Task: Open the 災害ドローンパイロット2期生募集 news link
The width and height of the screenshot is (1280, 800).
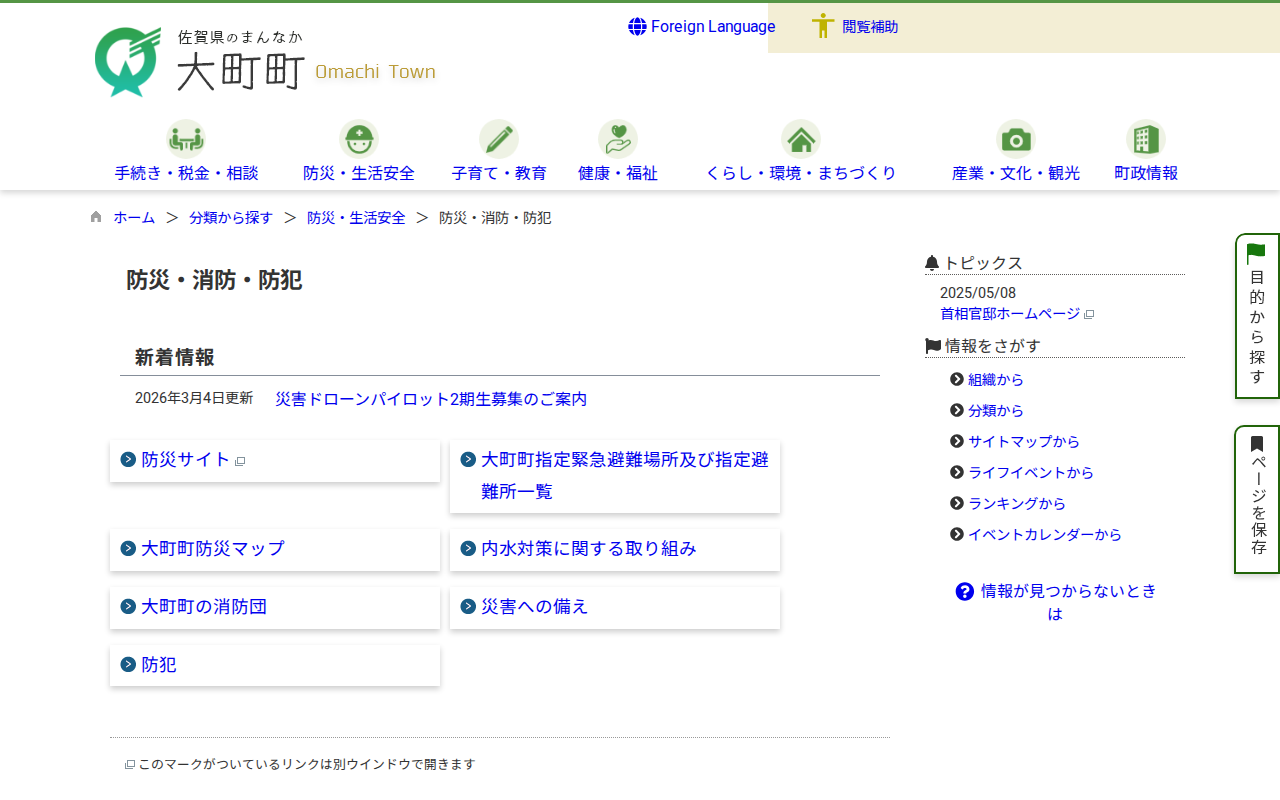Action: coord(431,399)
